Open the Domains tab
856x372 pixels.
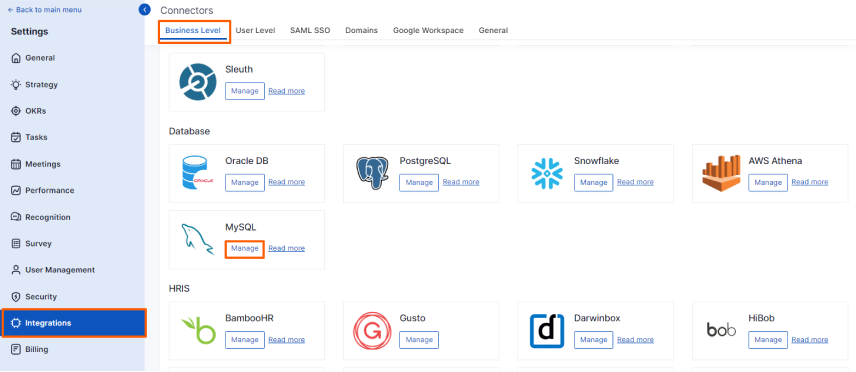click(361, 31)
